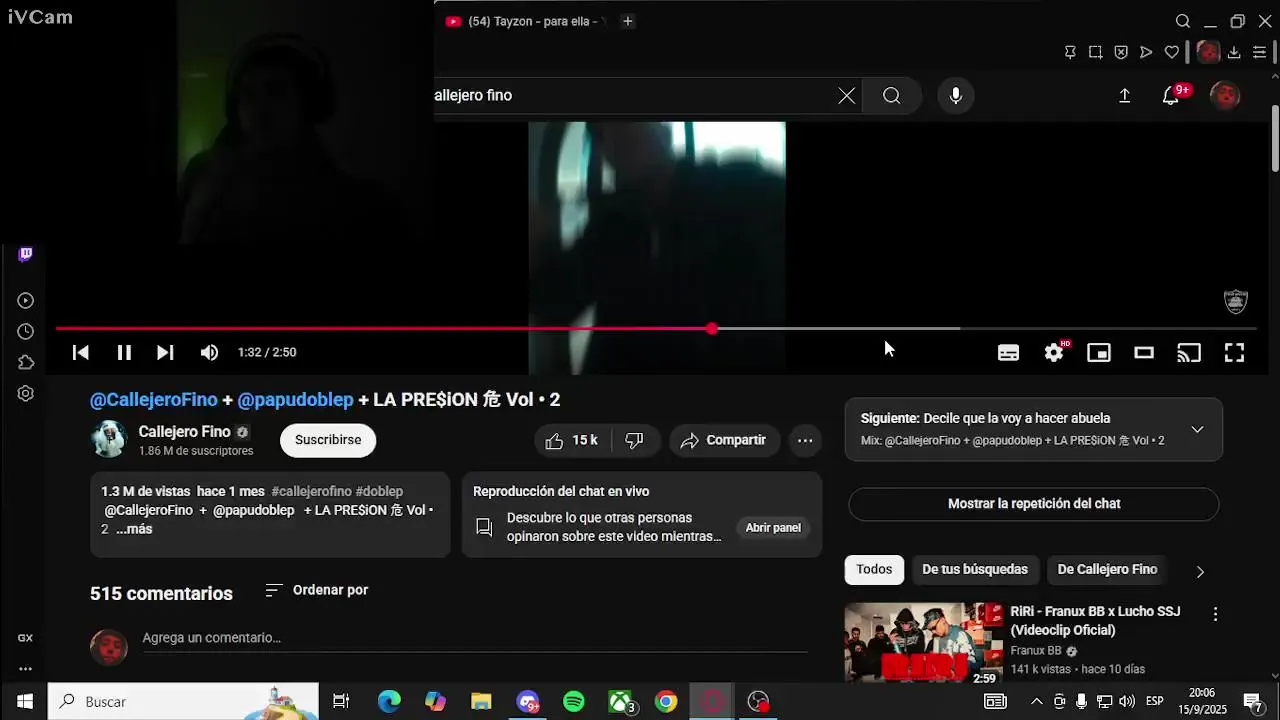Open the RiRi - Franux BB video thumbnail

924,642
